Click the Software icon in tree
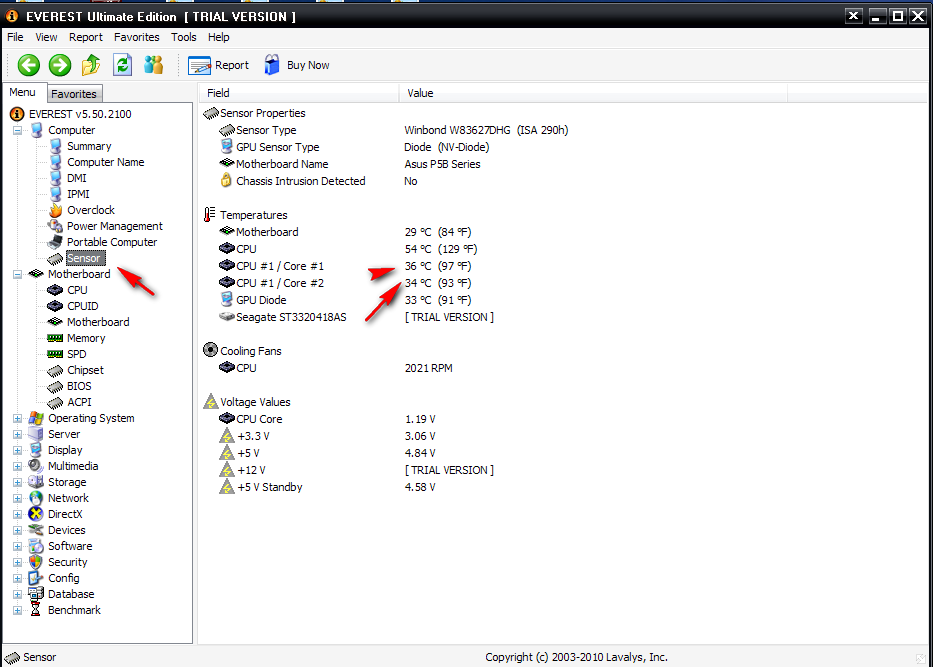The height and width of the screenshot is (667, 933). click(36, 546)
